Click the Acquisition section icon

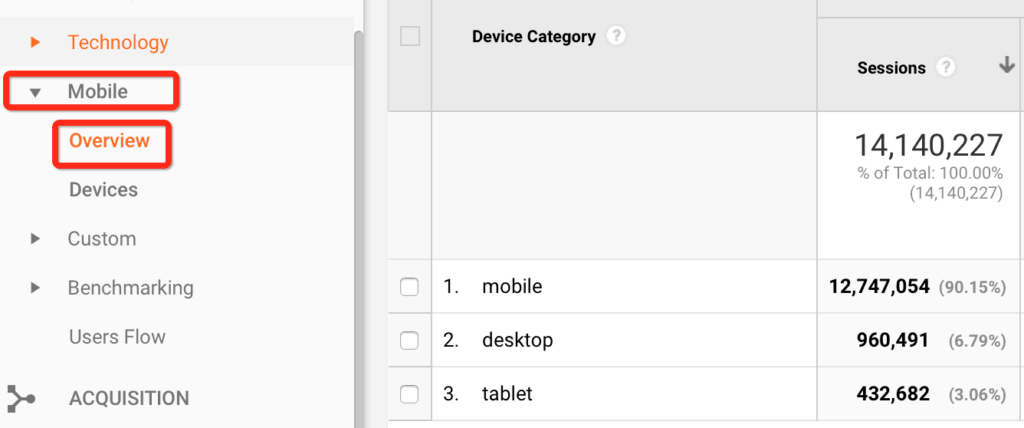click(x=21, y=399)
